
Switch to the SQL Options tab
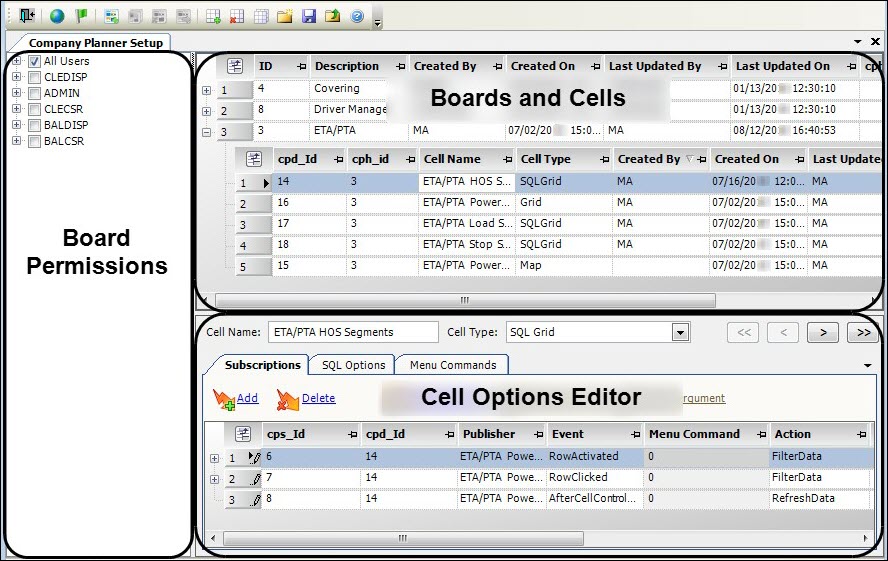(353, 365)
